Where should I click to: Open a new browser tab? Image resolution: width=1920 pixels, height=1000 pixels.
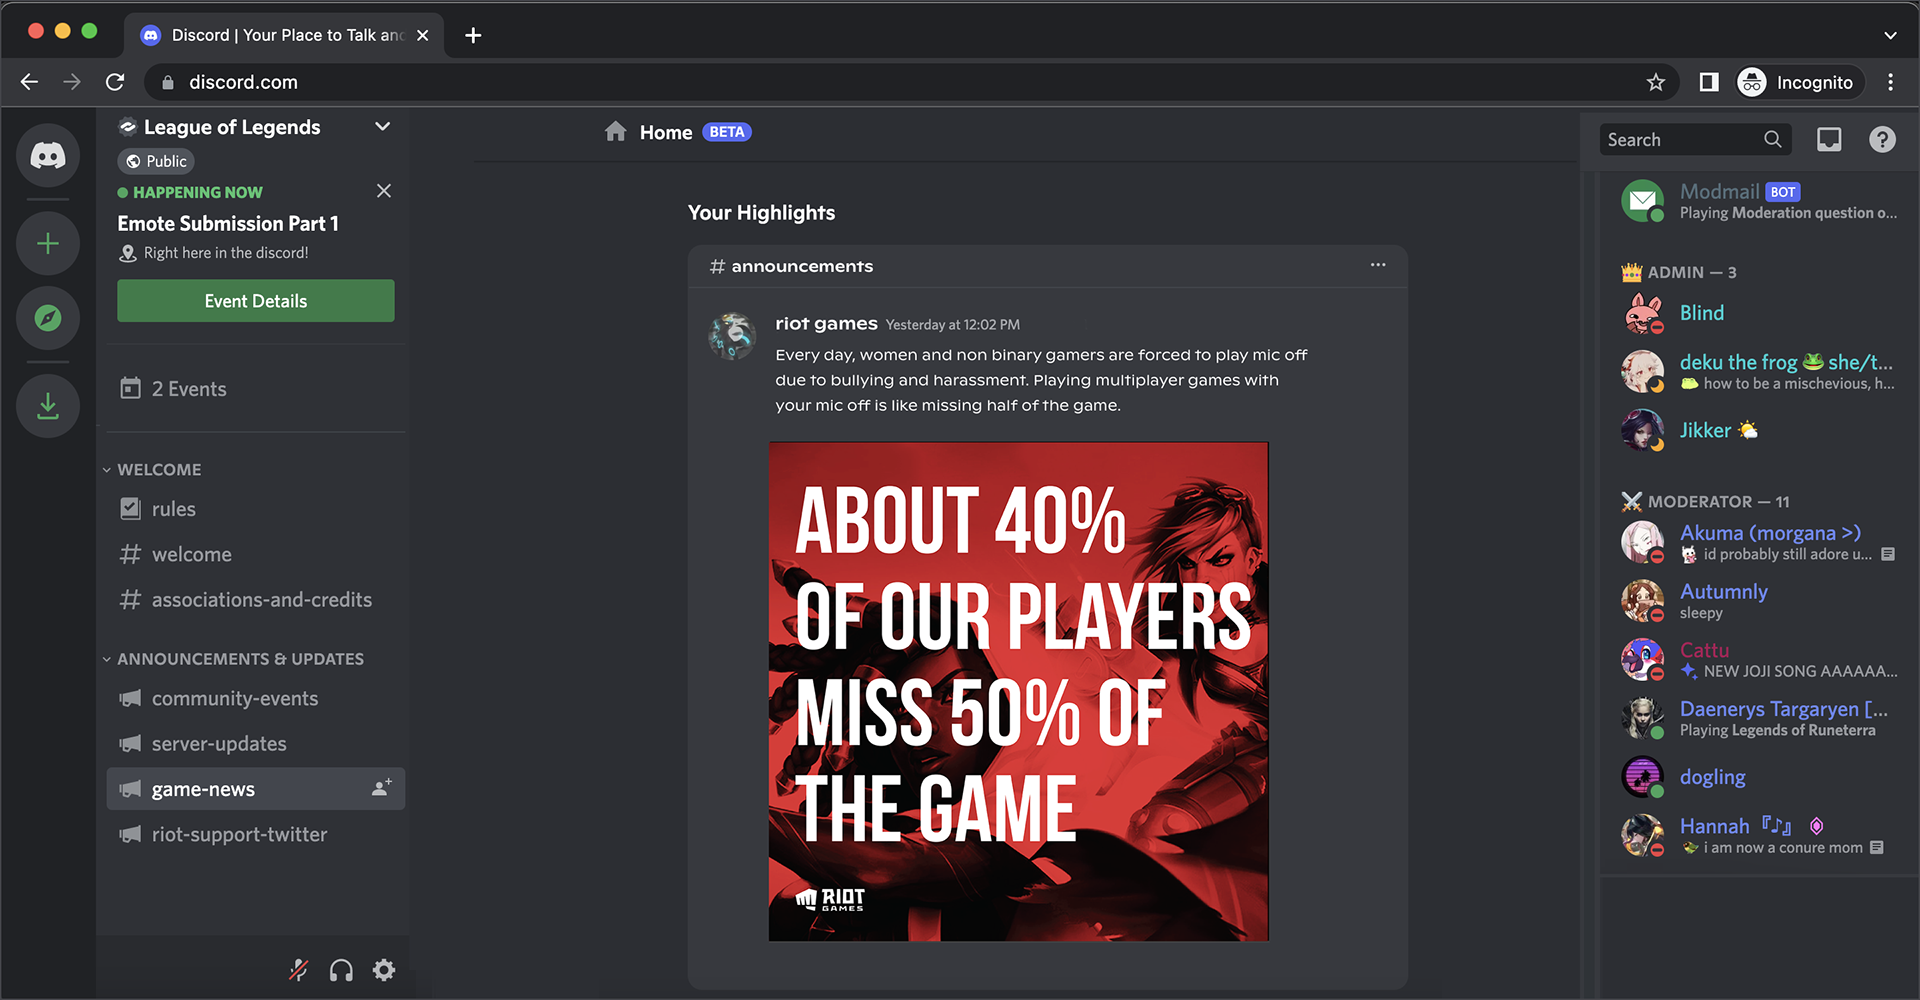point(473,35)
